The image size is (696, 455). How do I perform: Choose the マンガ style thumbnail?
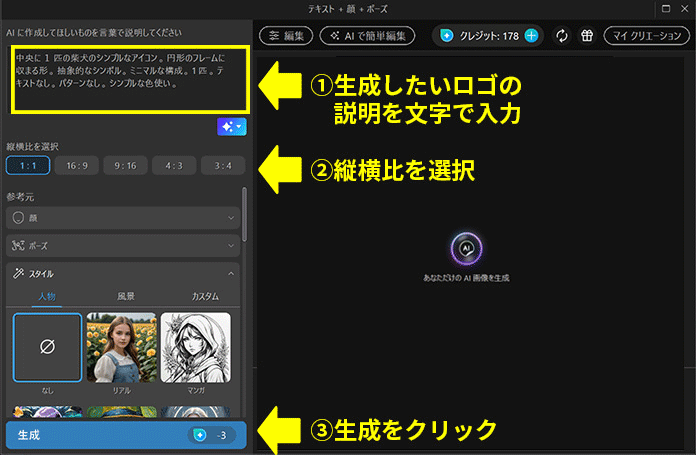coord(196,348)
